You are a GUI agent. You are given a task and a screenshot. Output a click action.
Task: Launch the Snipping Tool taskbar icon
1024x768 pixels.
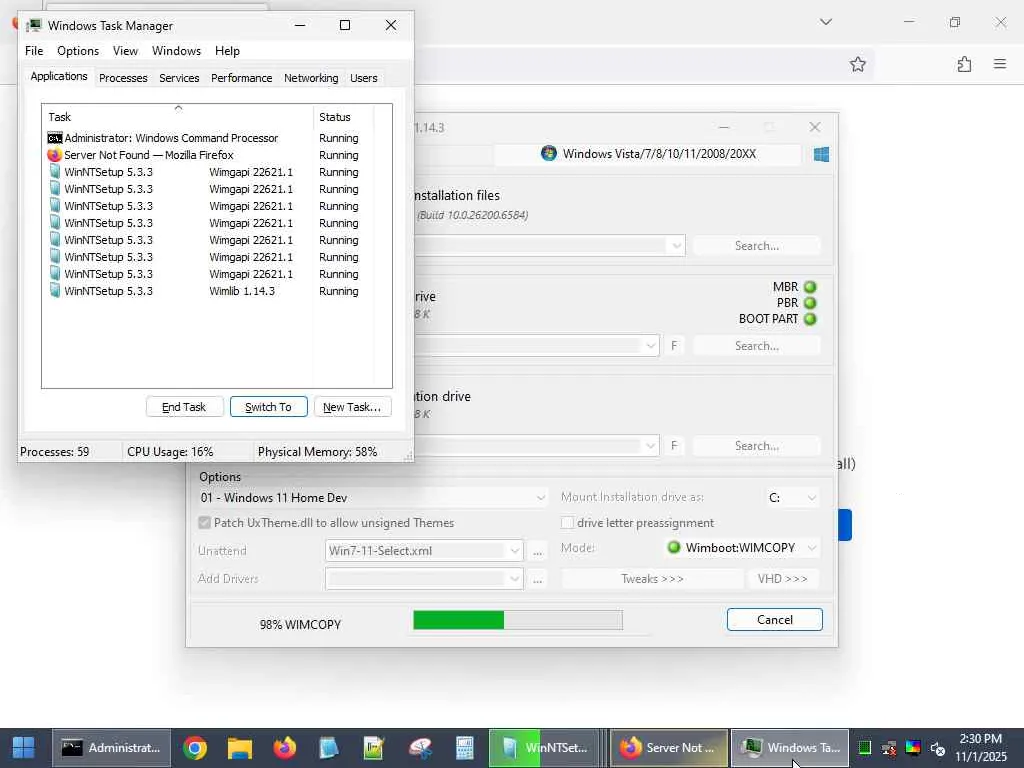click(420, 748)
